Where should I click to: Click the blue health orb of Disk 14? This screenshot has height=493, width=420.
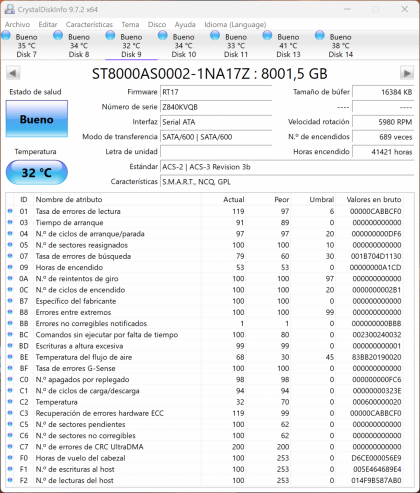point(320,35)
